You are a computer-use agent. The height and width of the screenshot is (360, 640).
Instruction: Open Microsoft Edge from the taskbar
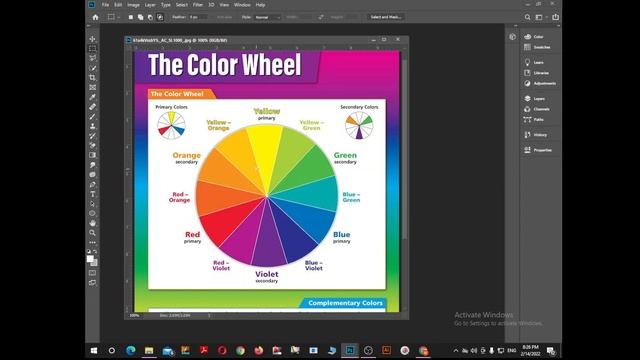point(131,351)
